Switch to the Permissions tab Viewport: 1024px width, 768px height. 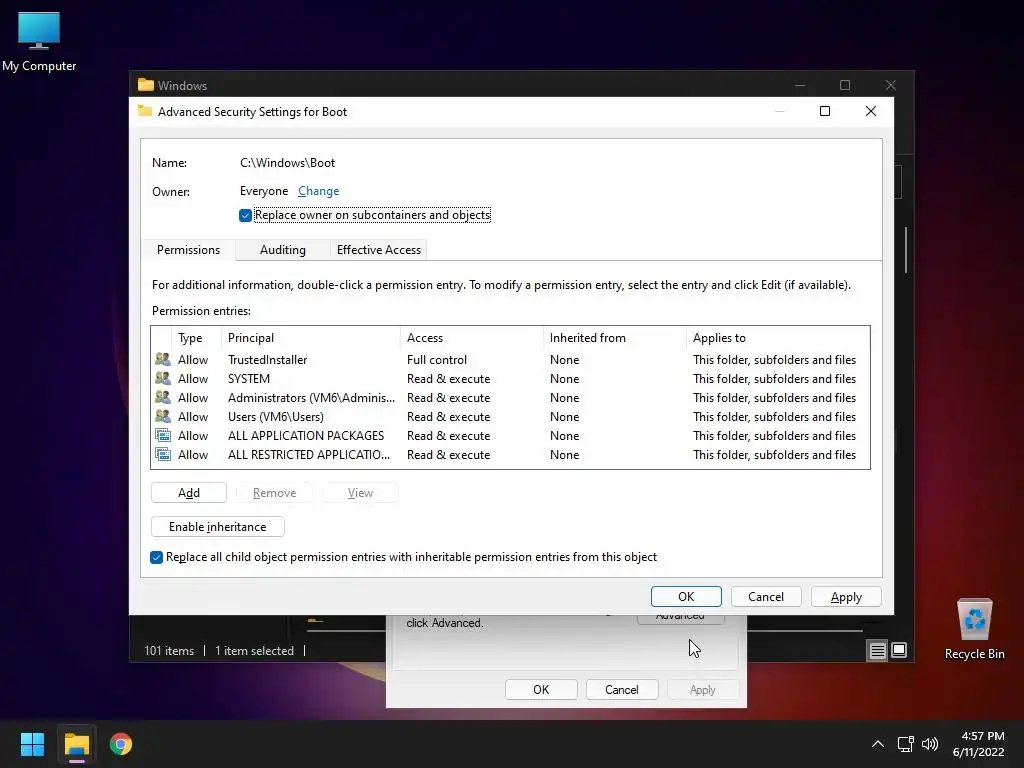click(x=188, y=249)
